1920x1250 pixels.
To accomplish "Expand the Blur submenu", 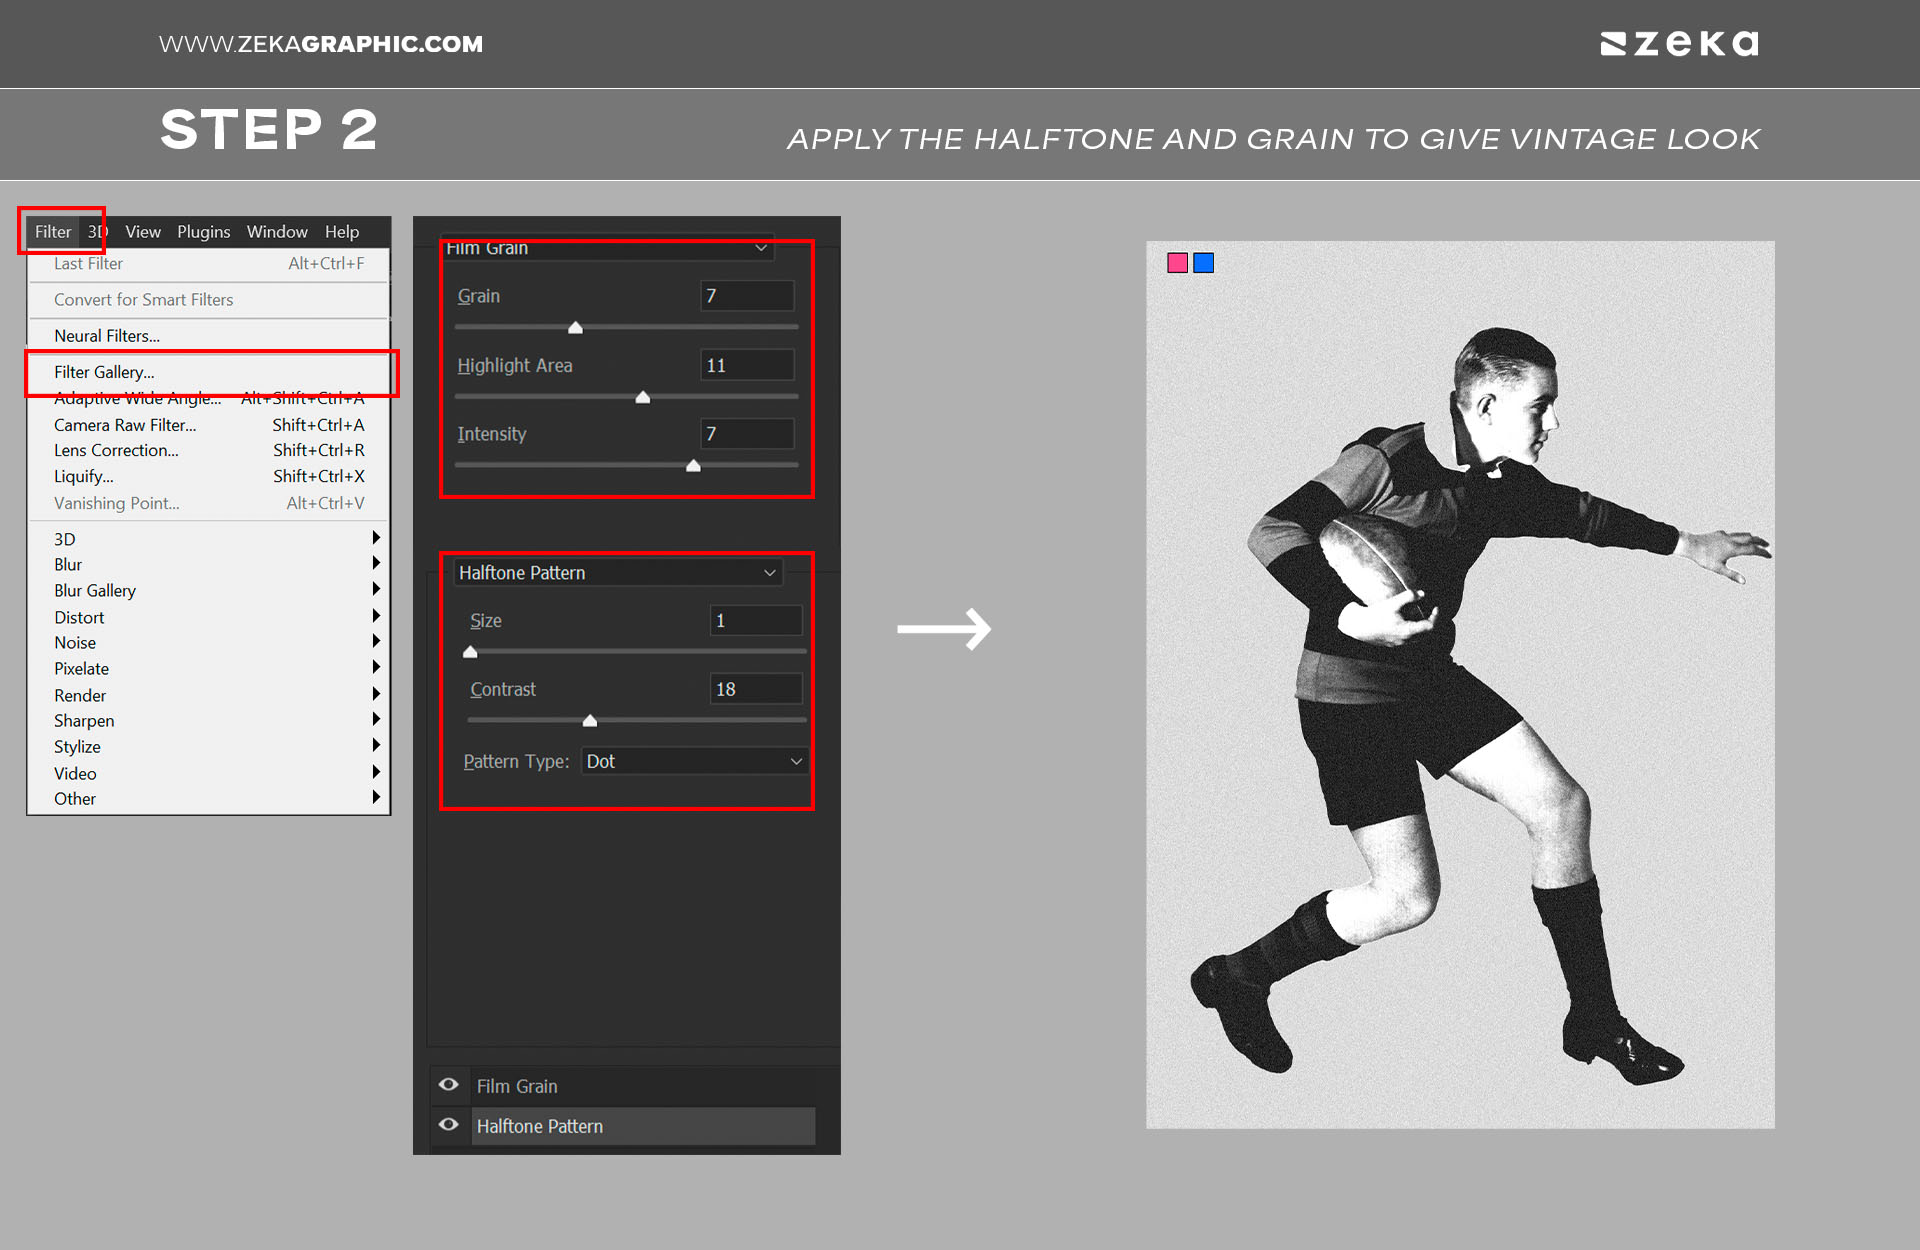I will [x=68, y=564].
